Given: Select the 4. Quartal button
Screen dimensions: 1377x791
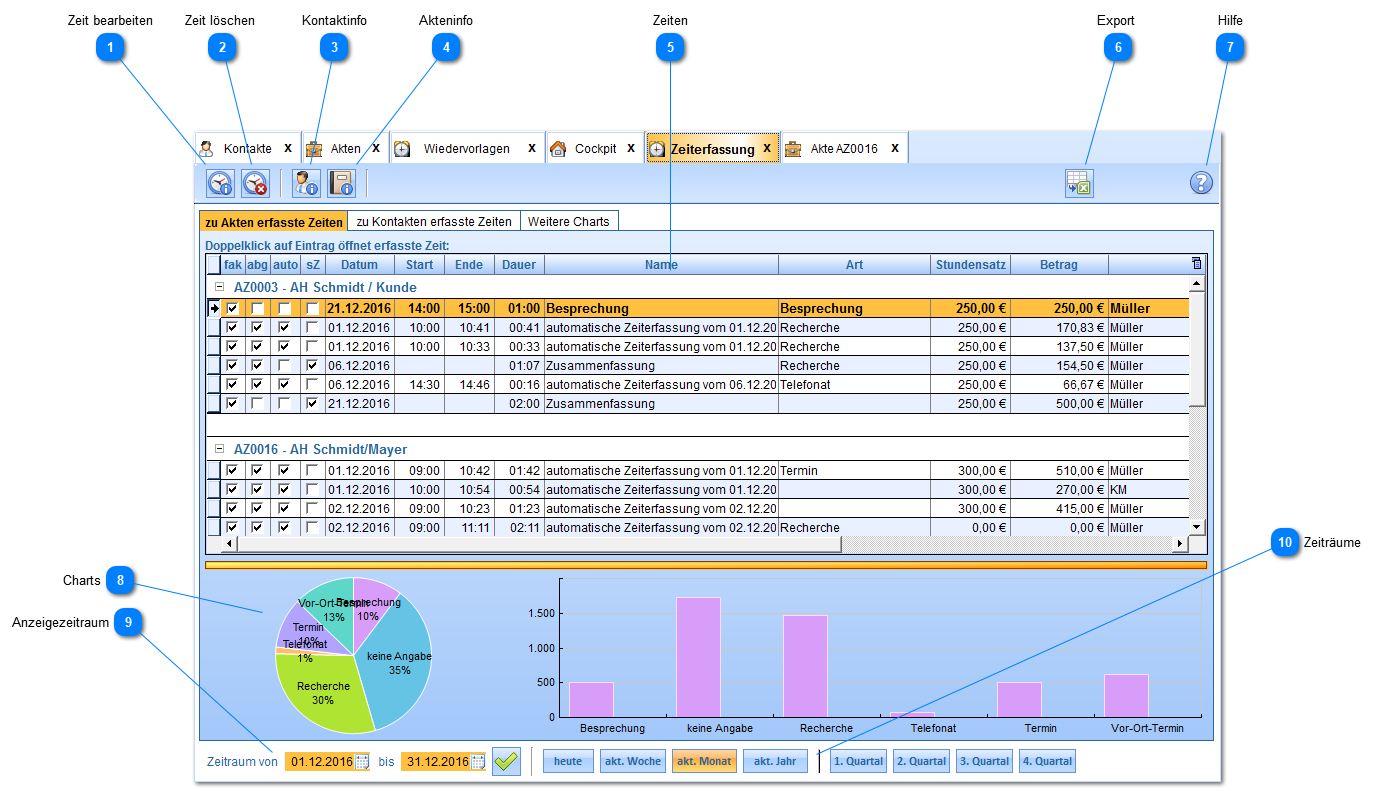Looking at the screenshot, I should pyautogui.click(x=1047, y=762).
